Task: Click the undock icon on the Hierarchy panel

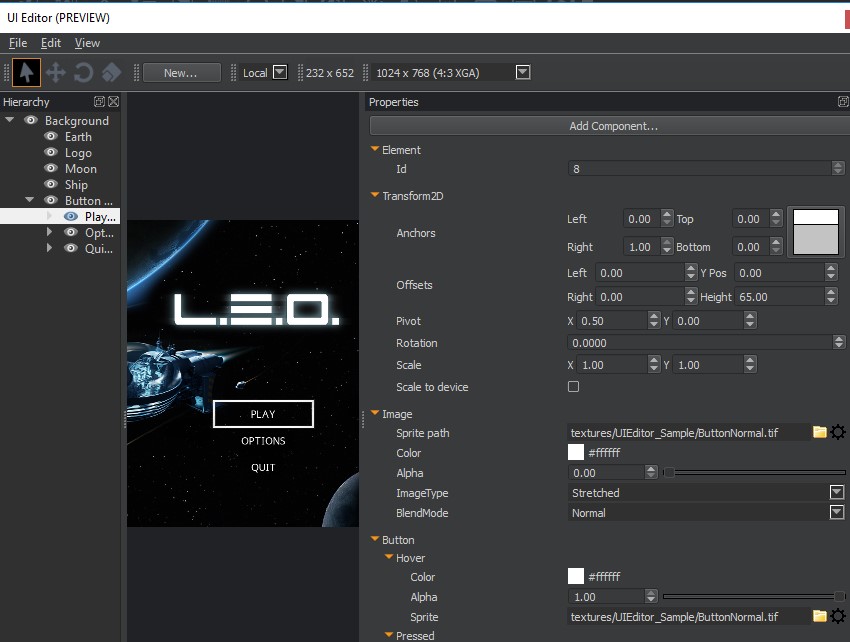Action: [99, 101]
